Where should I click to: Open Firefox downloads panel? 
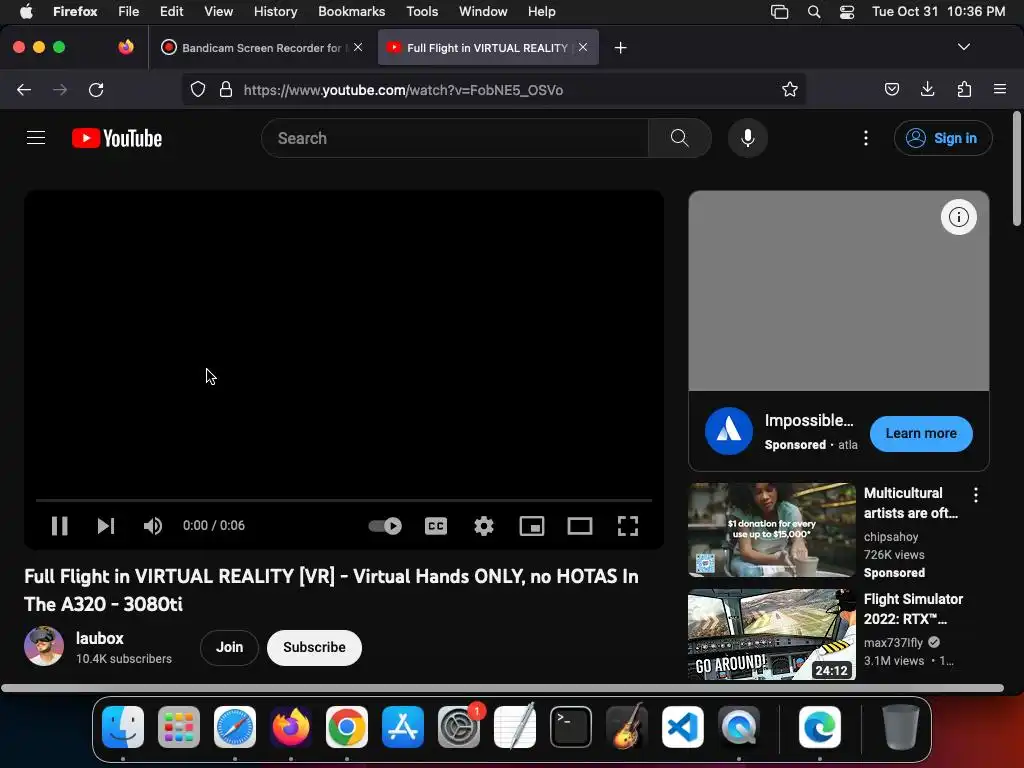927,89
